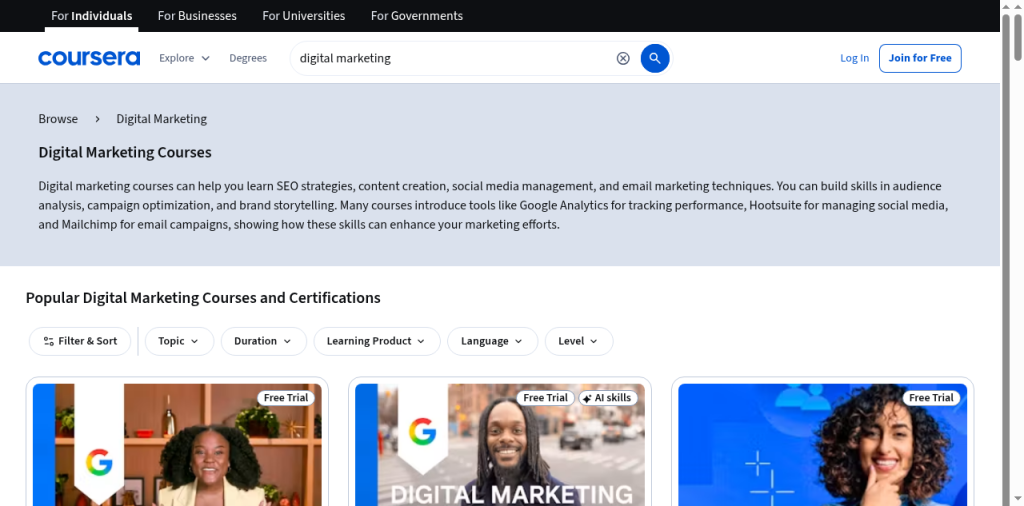
Task: Open the Filter & Sort button
Action: tap(80, 341)
